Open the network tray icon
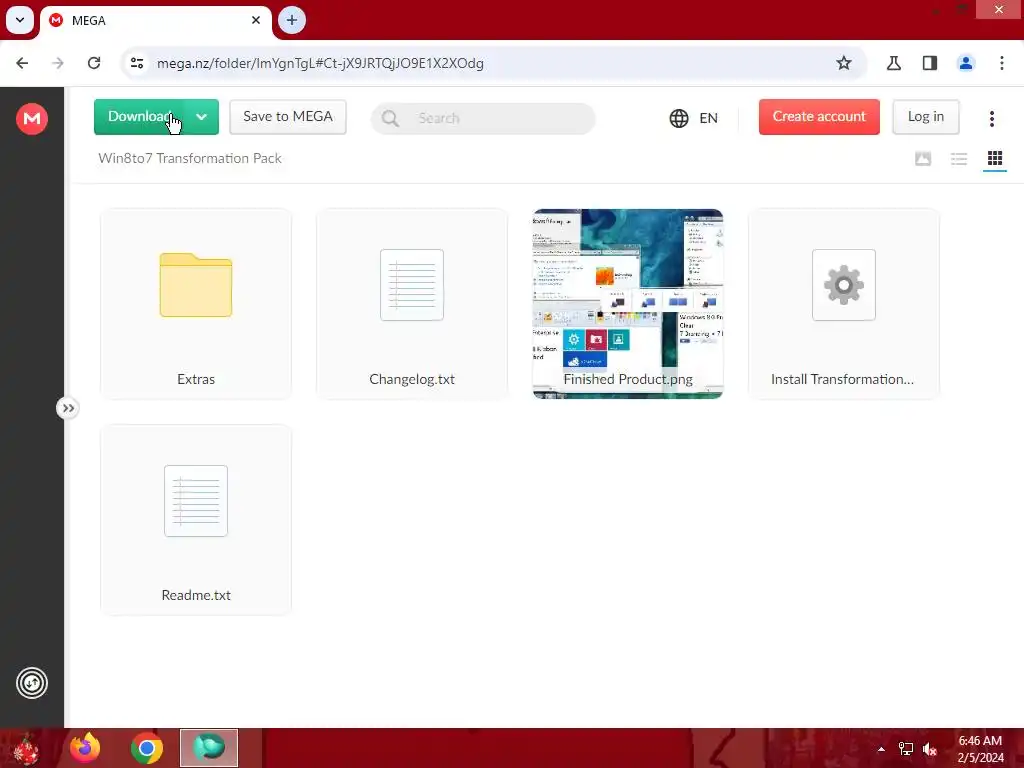Image resolution: width=1024 pixels, height=768 pixels. point(906,749)
